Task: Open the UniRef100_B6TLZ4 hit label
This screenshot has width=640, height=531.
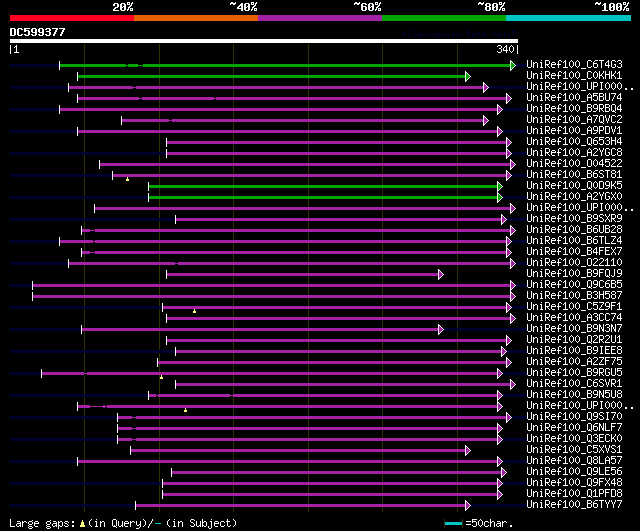Action: pyautogui.click(x=574, y=241)
